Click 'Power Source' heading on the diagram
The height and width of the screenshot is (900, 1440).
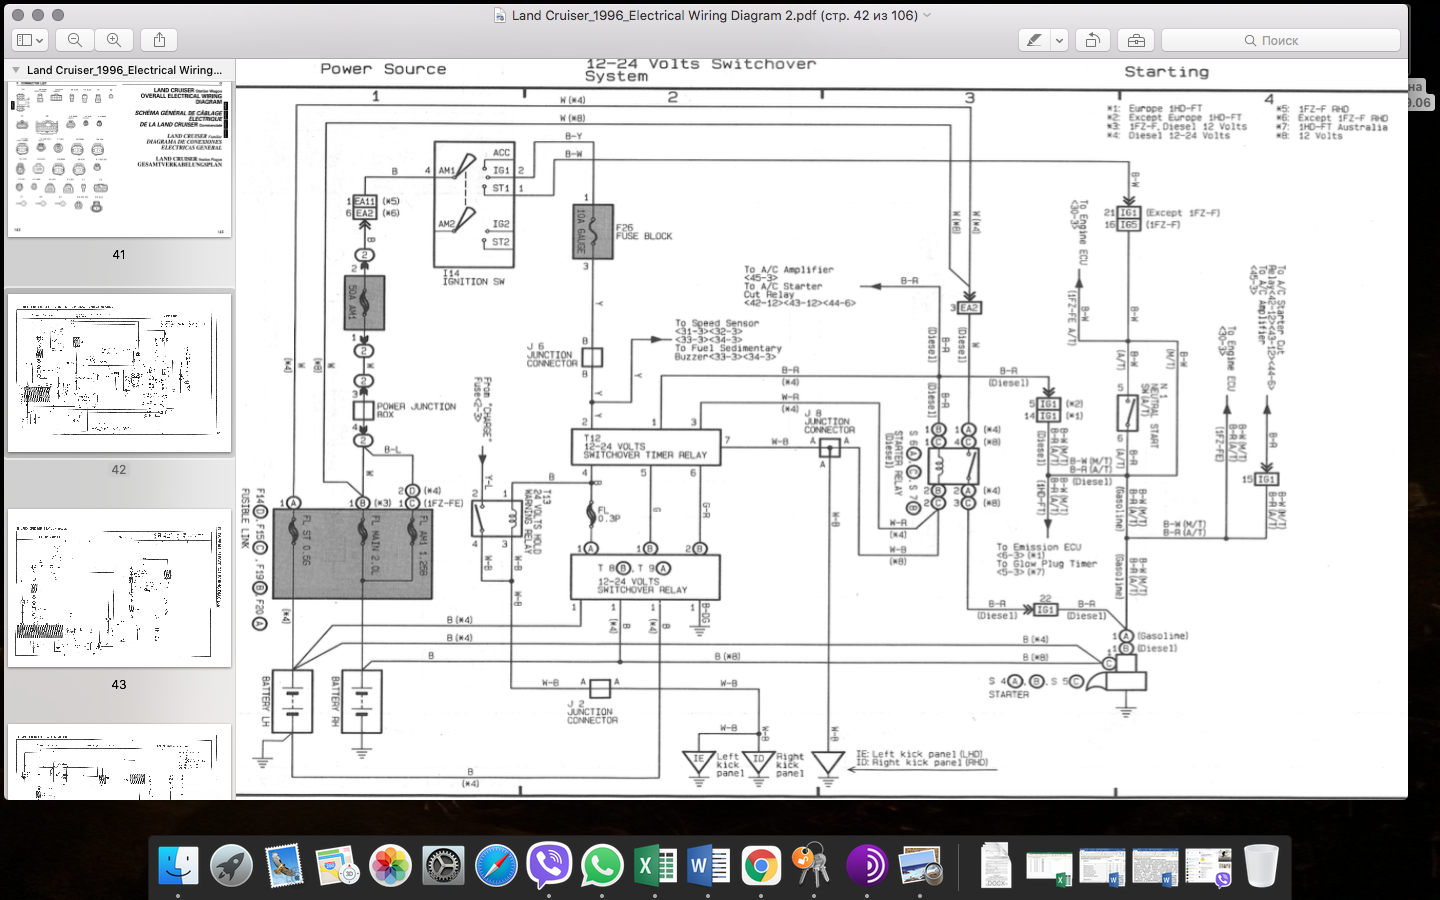coord(383,69)
